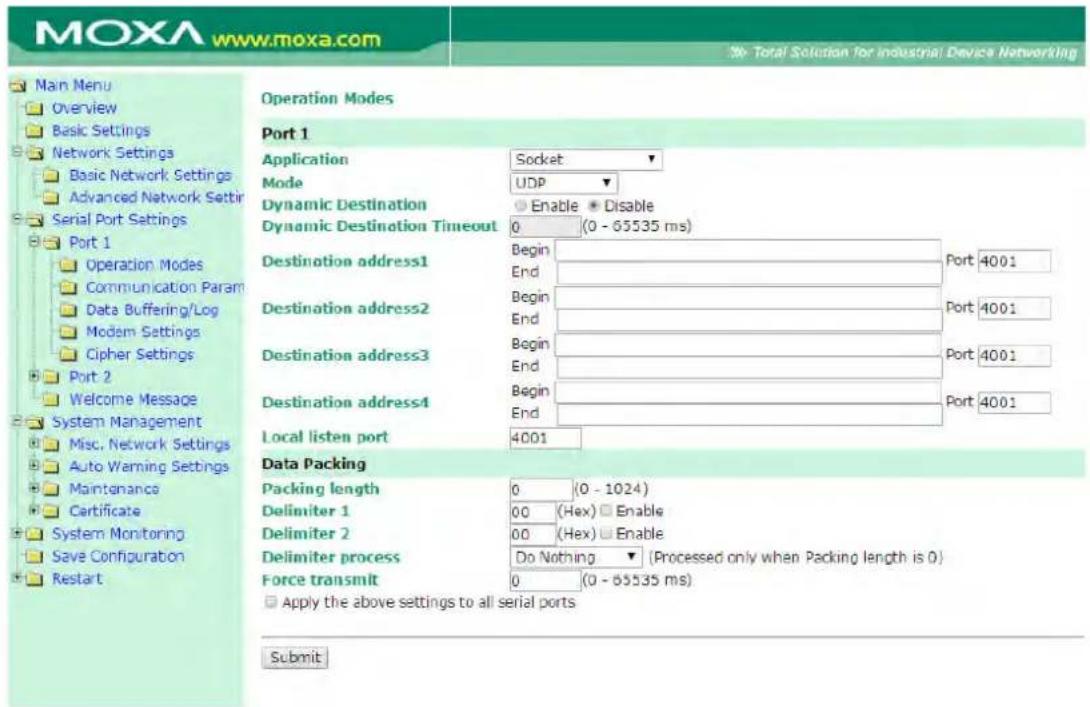The width and height of the screenshot is (1090, 707).
Task: Click the Restart folder icon
Action: [34, 579]
